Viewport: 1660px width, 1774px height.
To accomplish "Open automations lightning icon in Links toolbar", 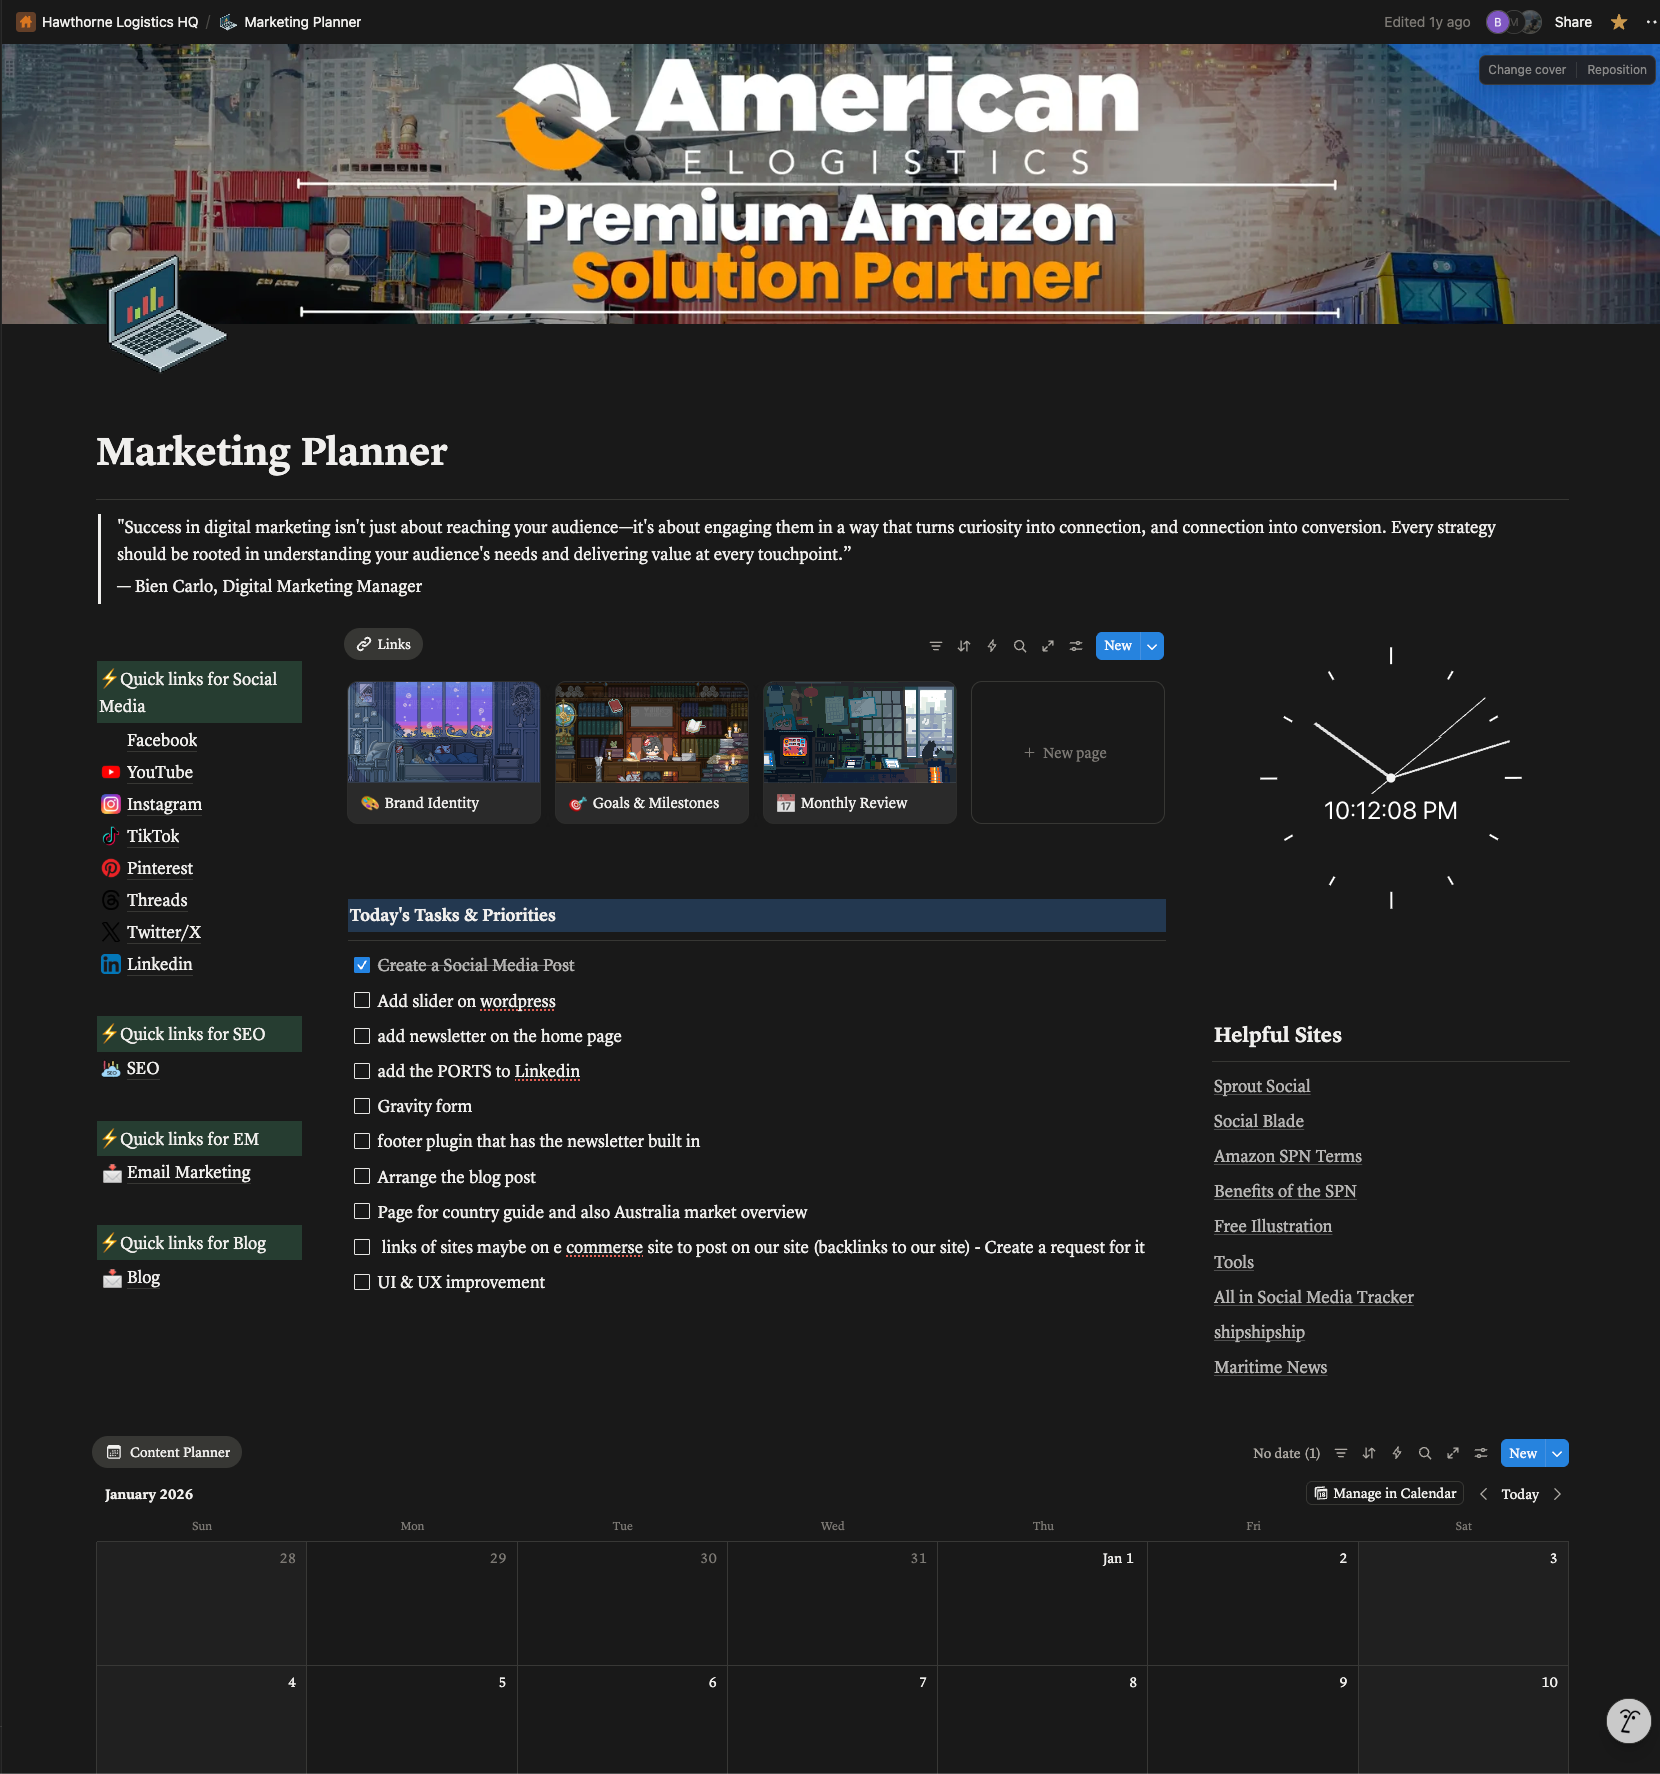I will click(x=992, y=646).
